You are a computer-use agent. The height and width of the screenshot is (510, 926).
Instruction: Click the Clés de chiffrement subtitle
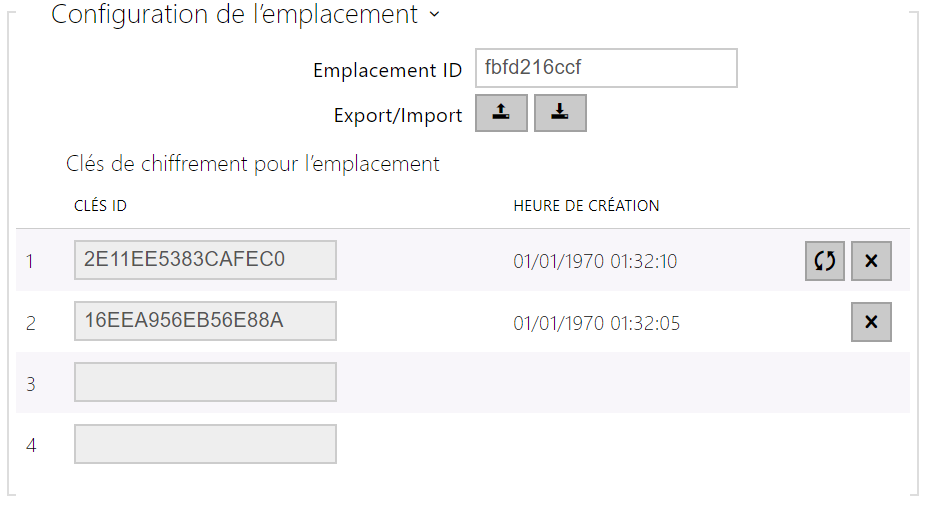253,163
